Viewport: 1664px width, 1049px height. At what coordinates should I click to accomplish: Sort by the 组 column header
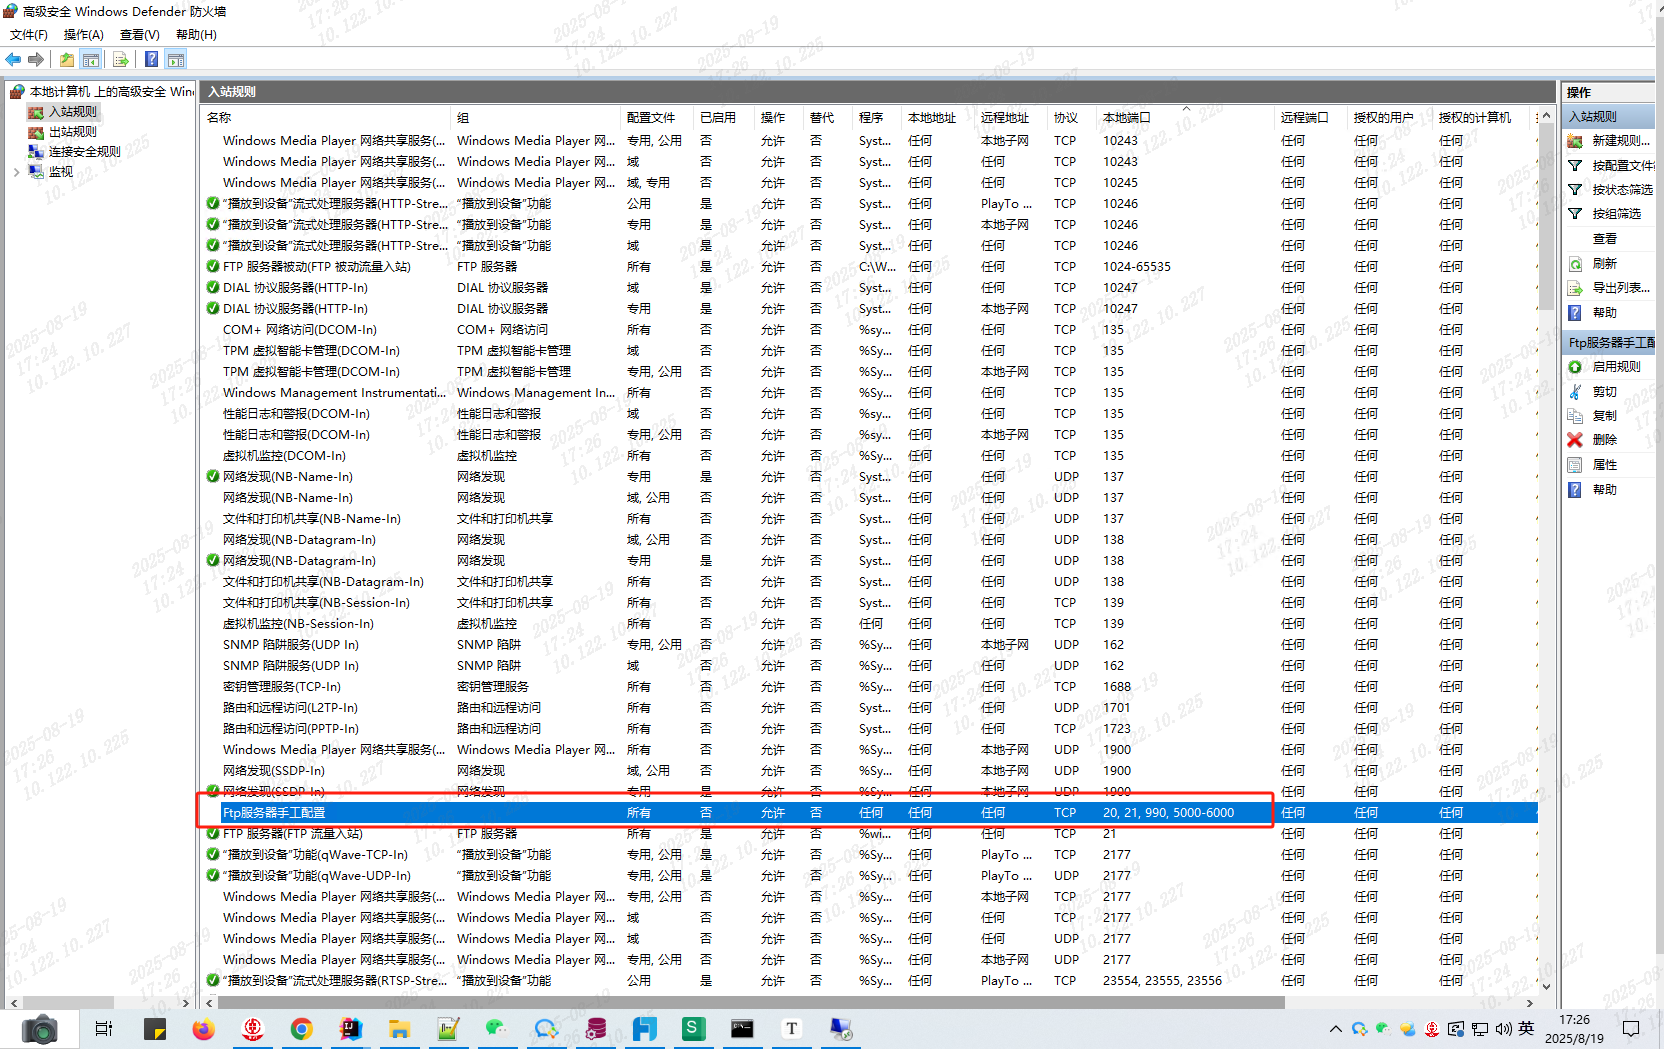(x=535, y=118)
